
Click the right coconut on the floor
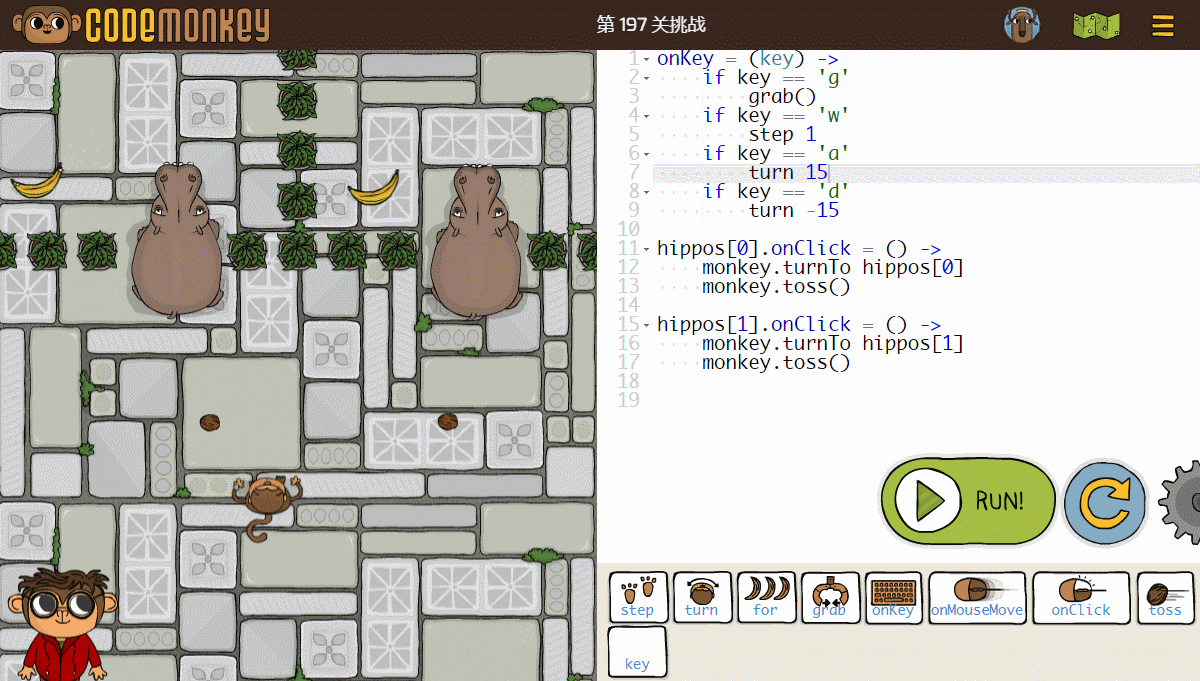pos(448,422)
